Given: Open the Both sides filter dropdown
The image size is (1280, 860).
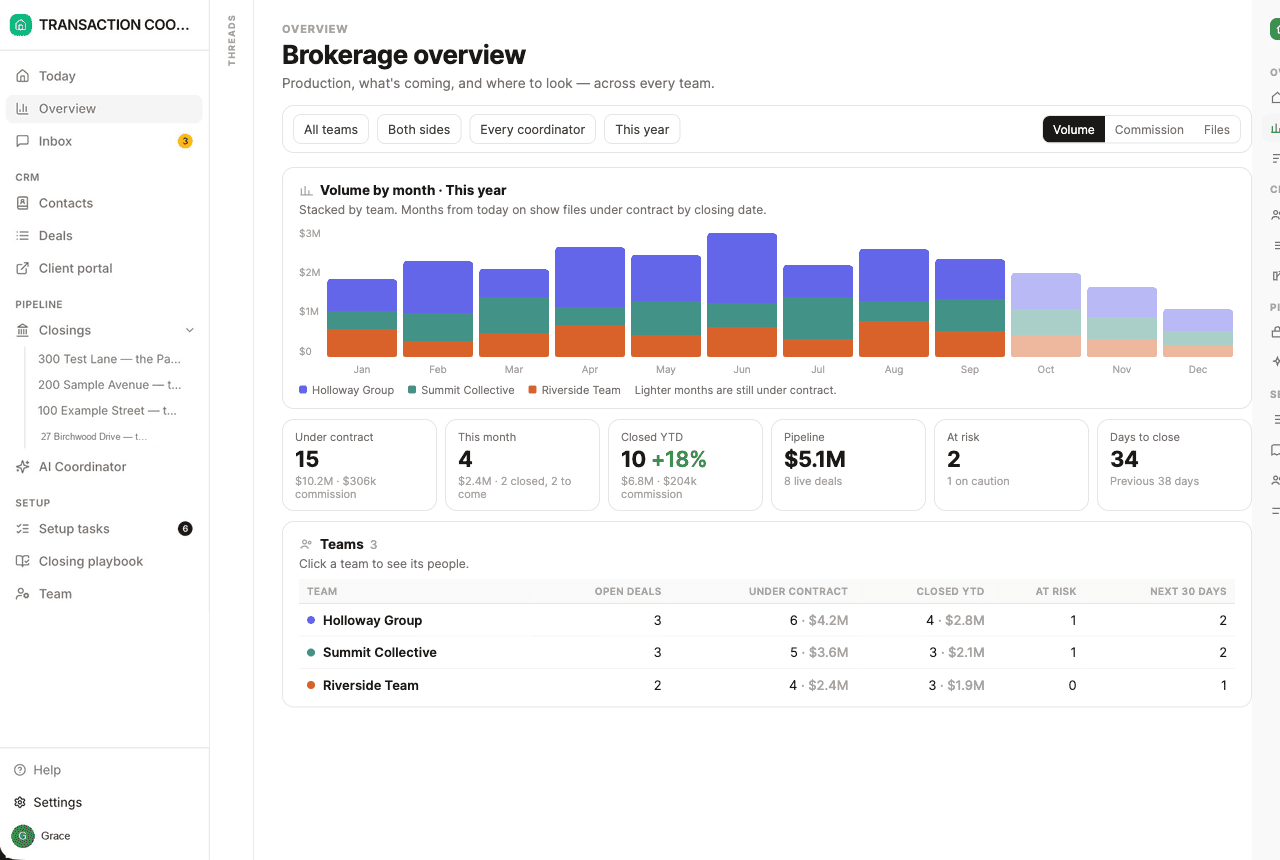Looking at the screenshot, I should 419,129.
